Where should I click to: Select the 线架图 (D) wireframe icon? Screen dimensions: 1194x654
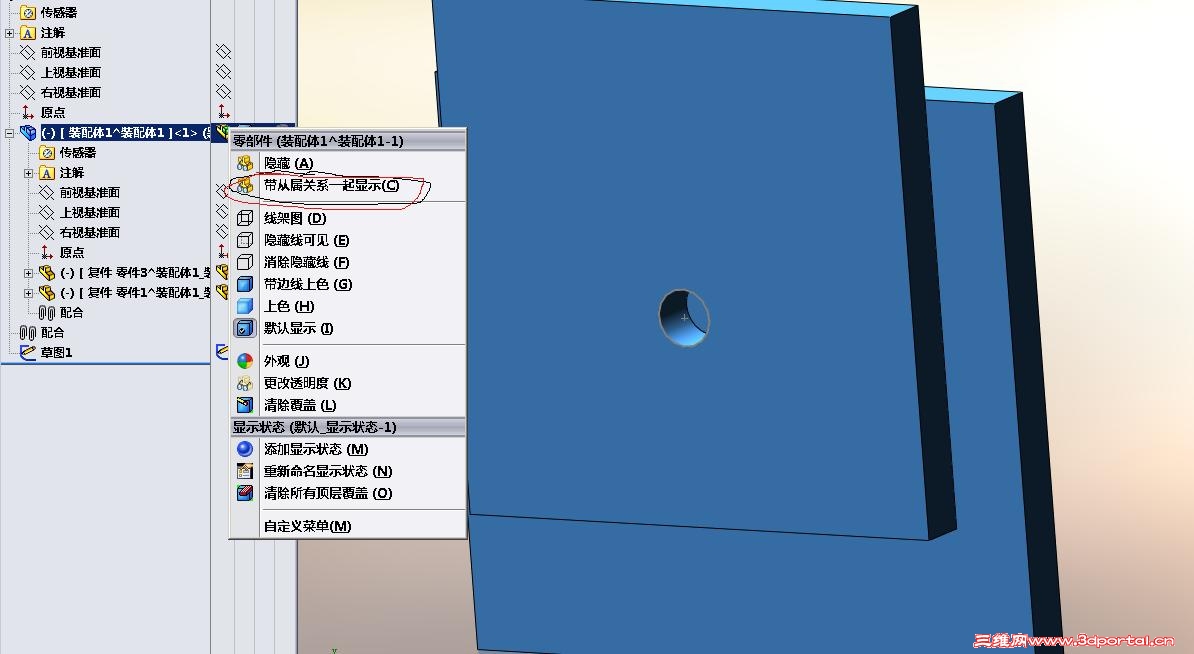pos(244,218)
